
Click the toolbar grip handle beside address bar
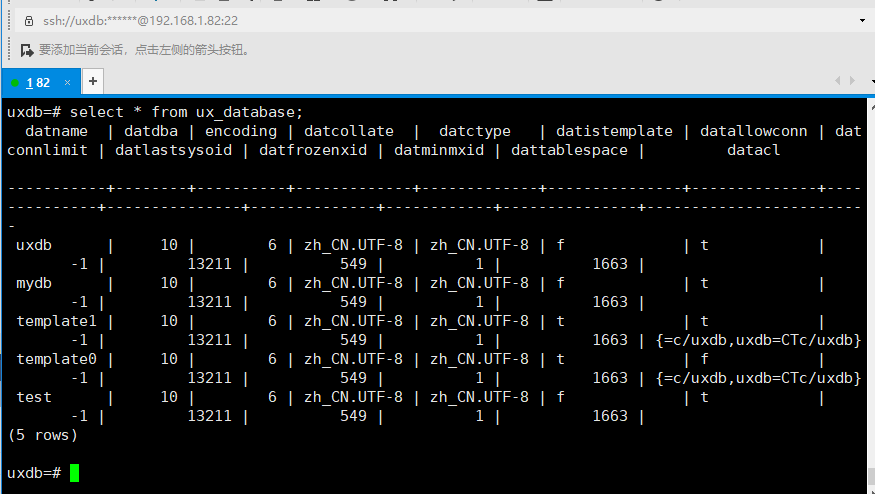[x=8, y=20]
